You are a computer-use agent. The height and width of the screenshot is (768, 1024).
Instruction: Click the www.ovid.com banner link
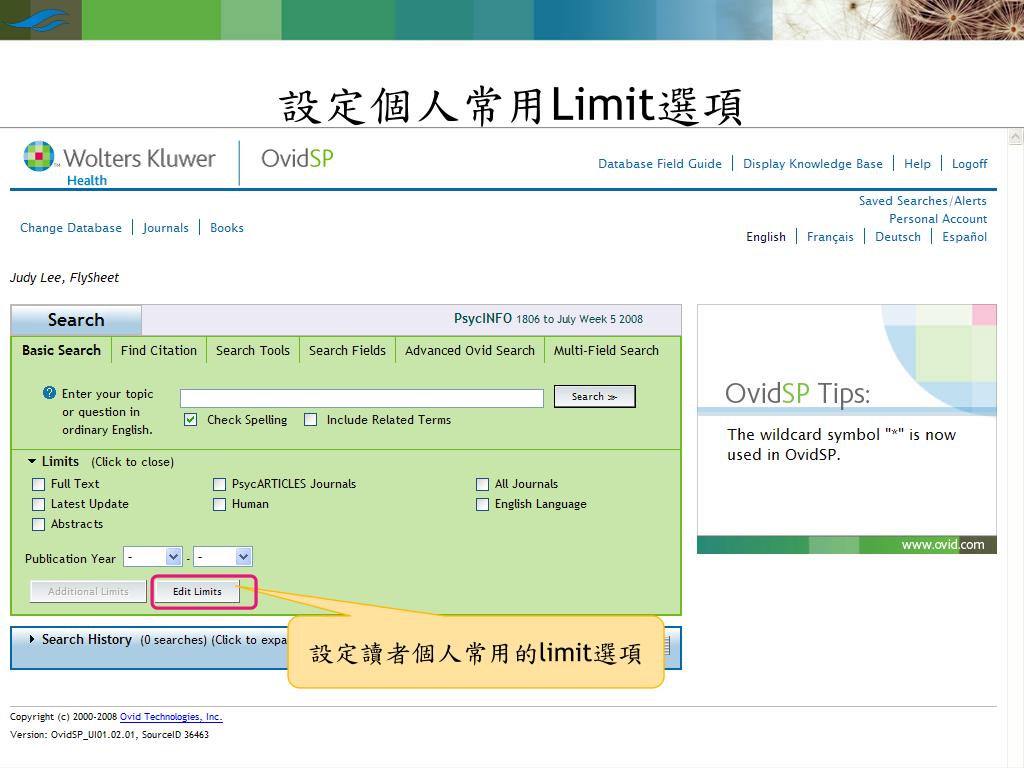942,545
